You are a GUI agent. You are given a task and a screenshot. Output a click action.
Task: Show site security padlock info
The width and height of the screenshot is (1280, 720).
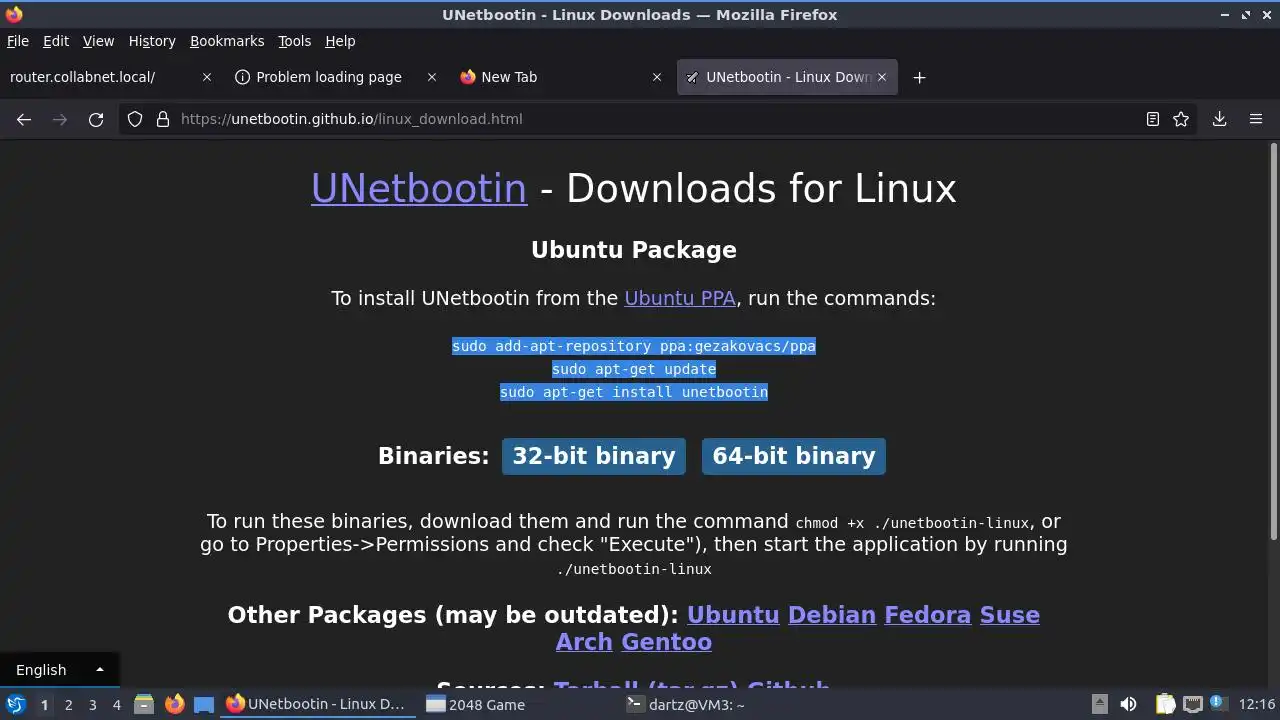coord(163,119)
